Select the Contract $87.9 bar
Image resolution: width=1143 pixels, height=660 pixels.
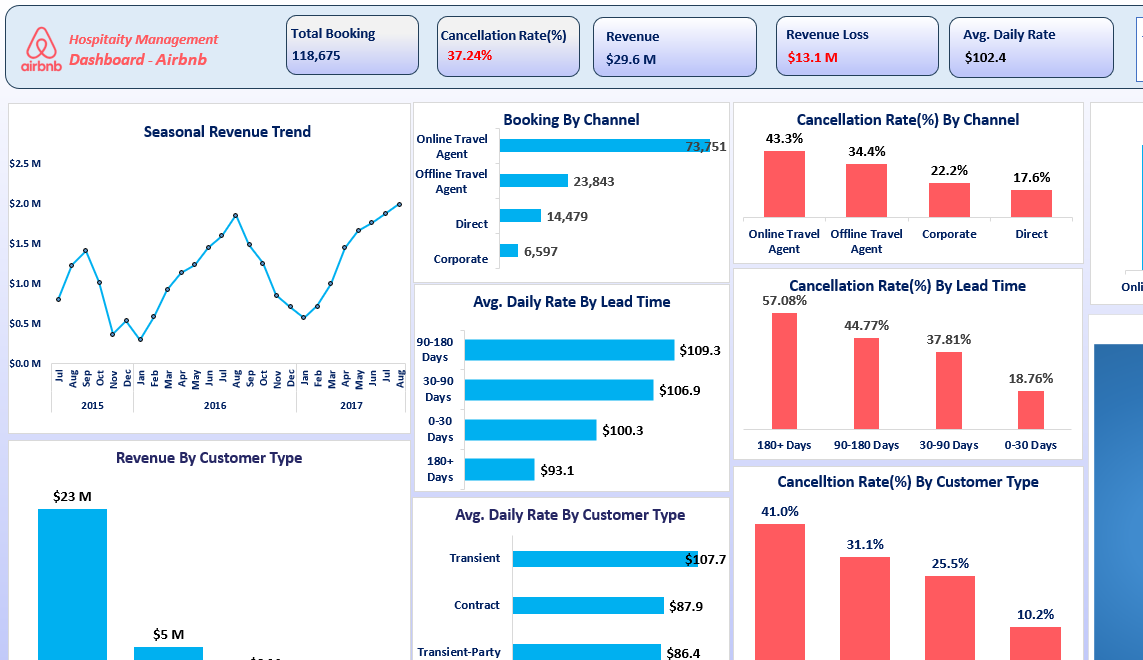pos(588,605)
